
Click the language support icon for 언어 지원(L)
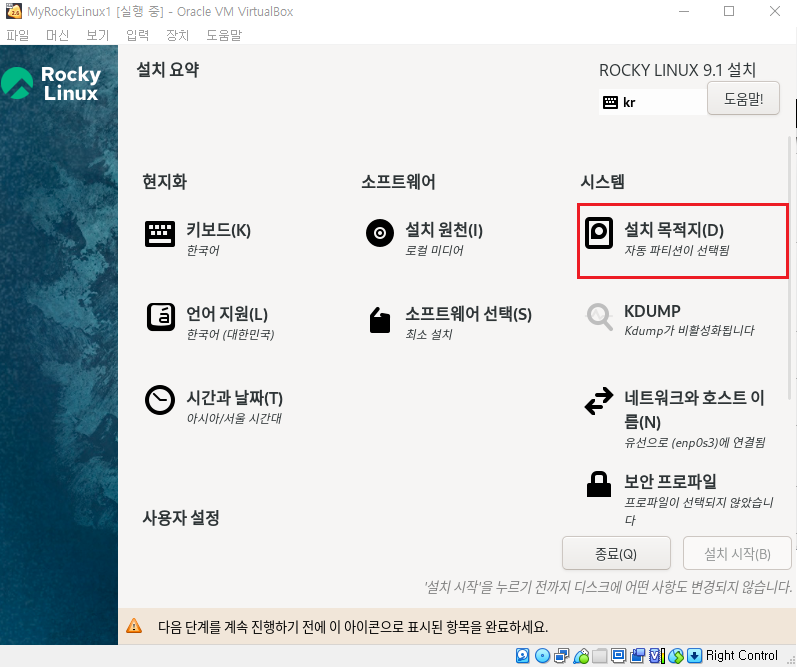point(161,317)
